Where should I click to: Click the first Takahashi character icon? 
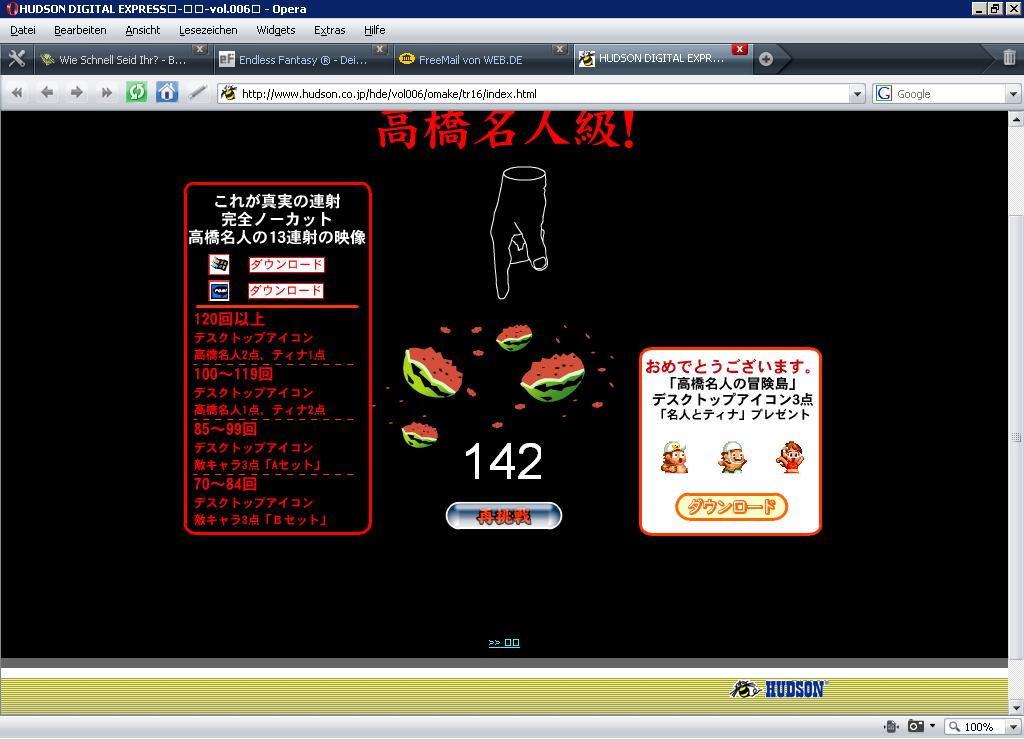pyautogui.click(x=675, y=457)
